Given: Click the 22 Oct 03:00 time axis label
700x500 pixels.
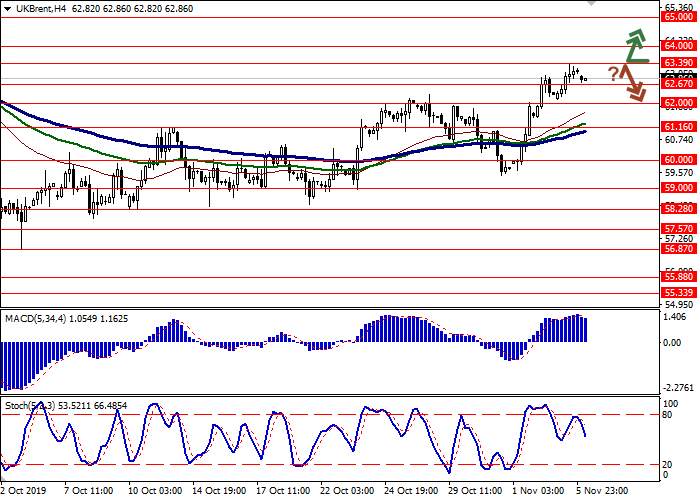Looking at the screenshot, I should [348, 492].
